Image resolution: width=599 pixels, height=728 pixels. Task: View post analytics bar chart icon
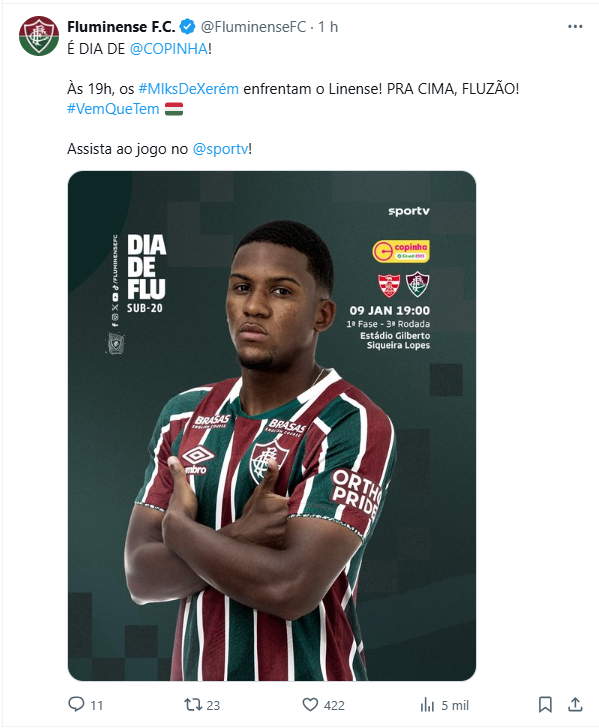coord(427,705)
